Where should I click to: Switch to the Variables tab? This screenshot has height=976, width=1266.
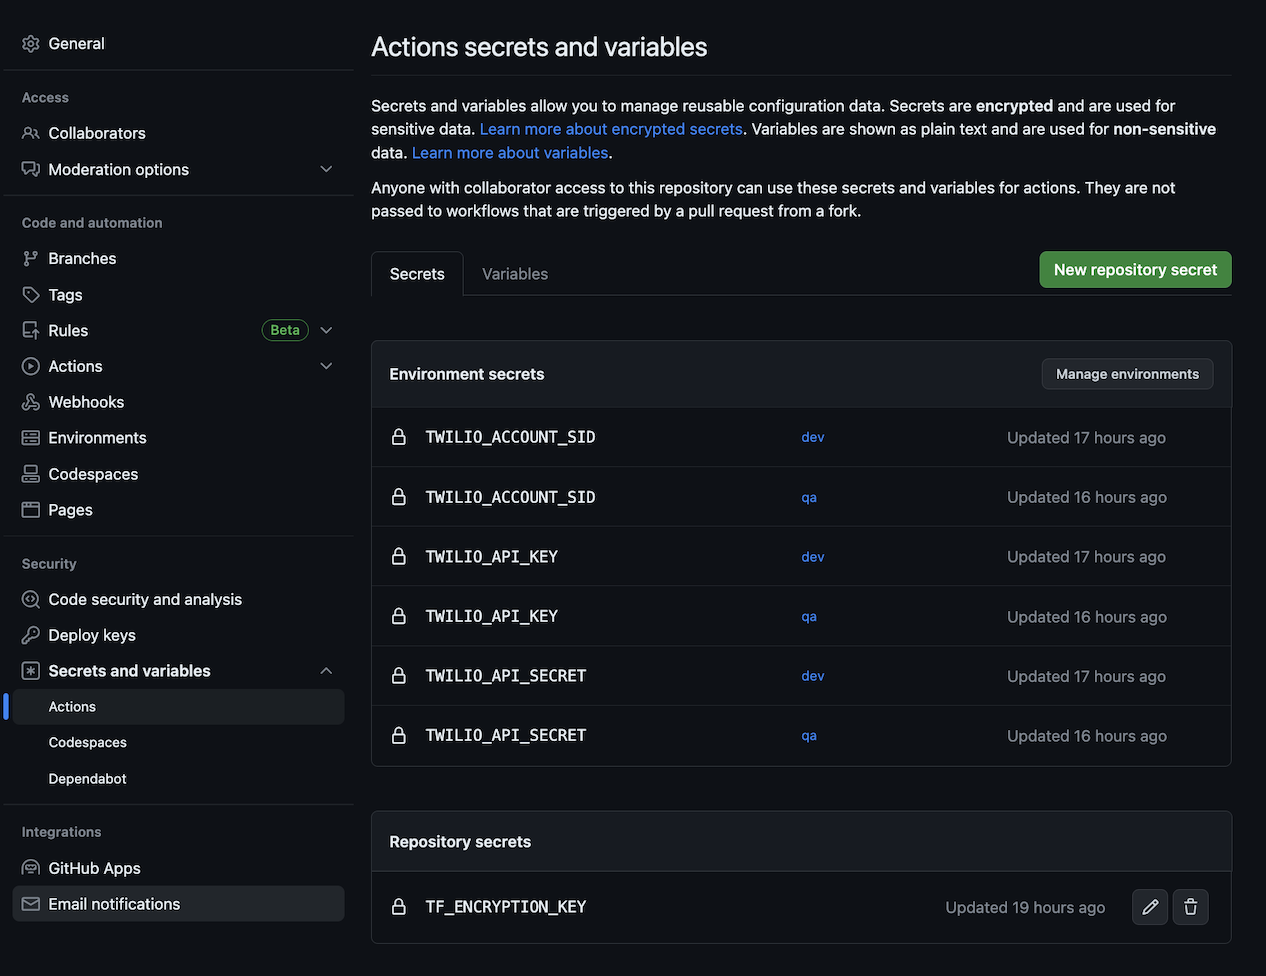coord(515,274)
